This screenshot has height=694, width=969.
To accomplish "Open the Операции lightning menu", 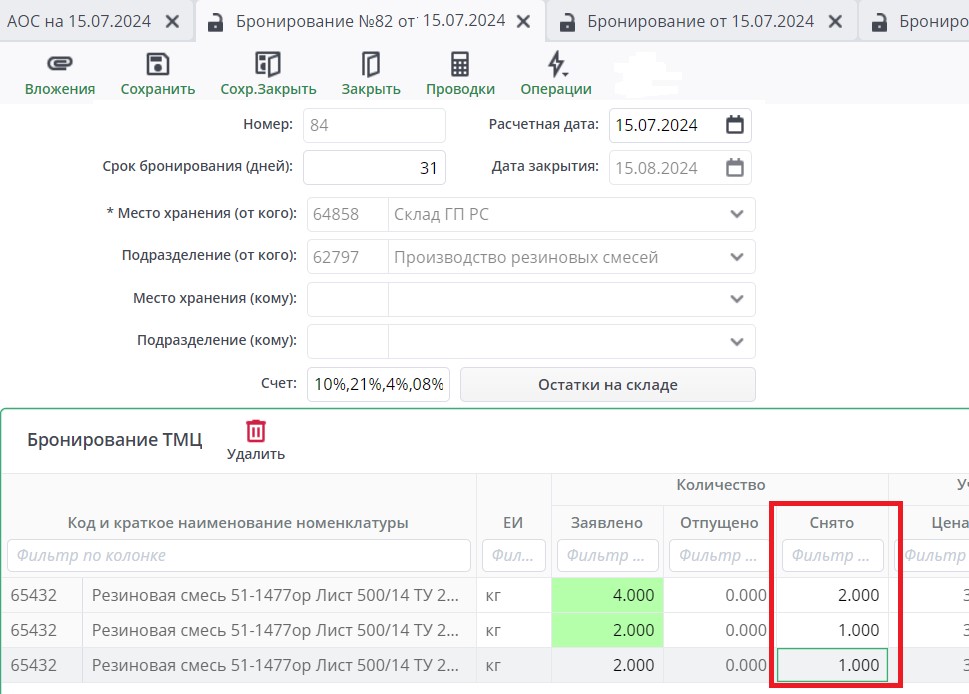I will pos(556,65).
